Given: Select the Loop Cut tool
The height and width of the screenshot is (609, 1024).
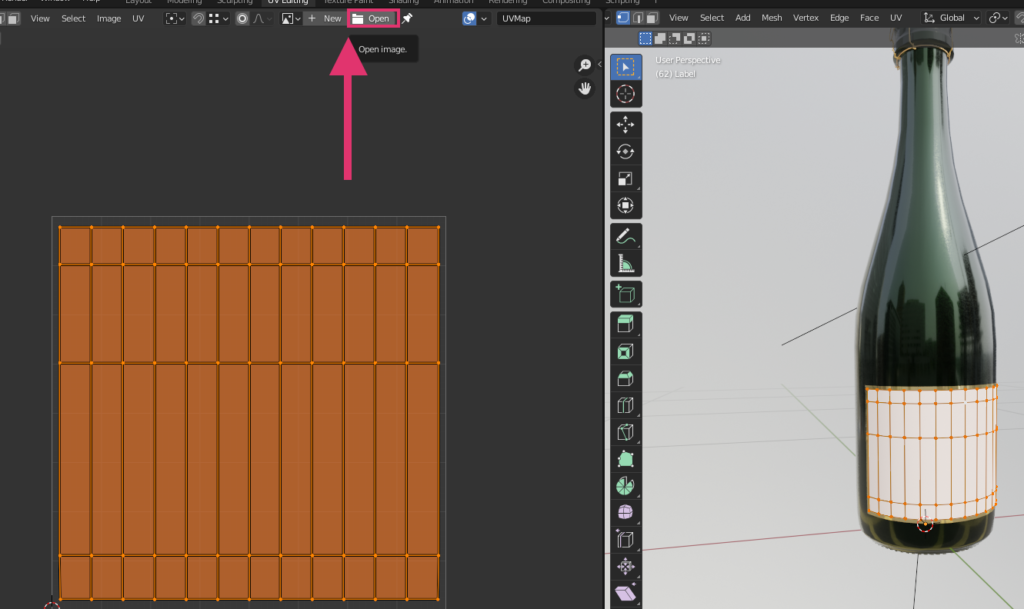Looking at the screenshot, I should 626,405.
